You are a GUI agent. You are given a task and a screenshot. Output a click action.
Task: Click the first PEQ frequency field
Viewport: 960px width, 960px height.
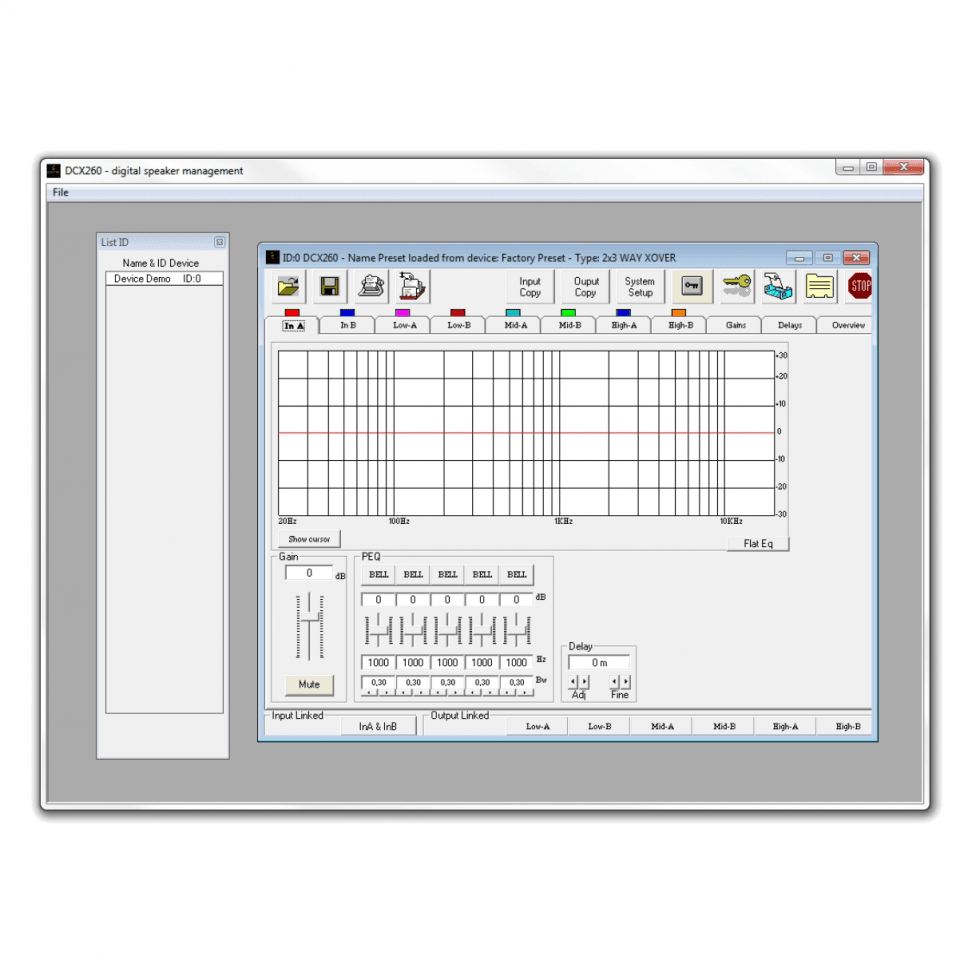(378, 662)
